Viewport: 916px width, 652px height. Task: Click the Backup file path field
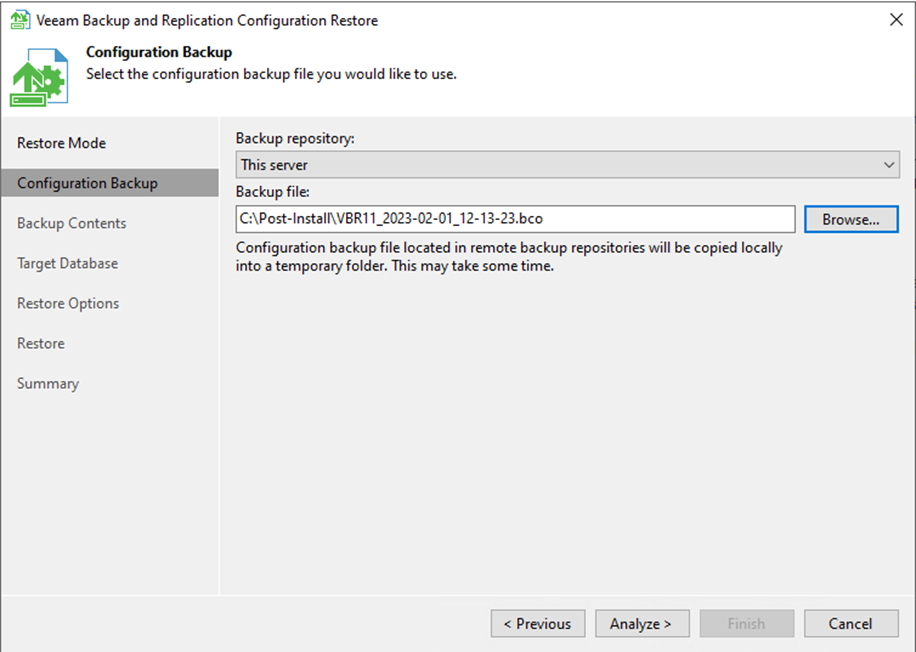pos(515,219)
